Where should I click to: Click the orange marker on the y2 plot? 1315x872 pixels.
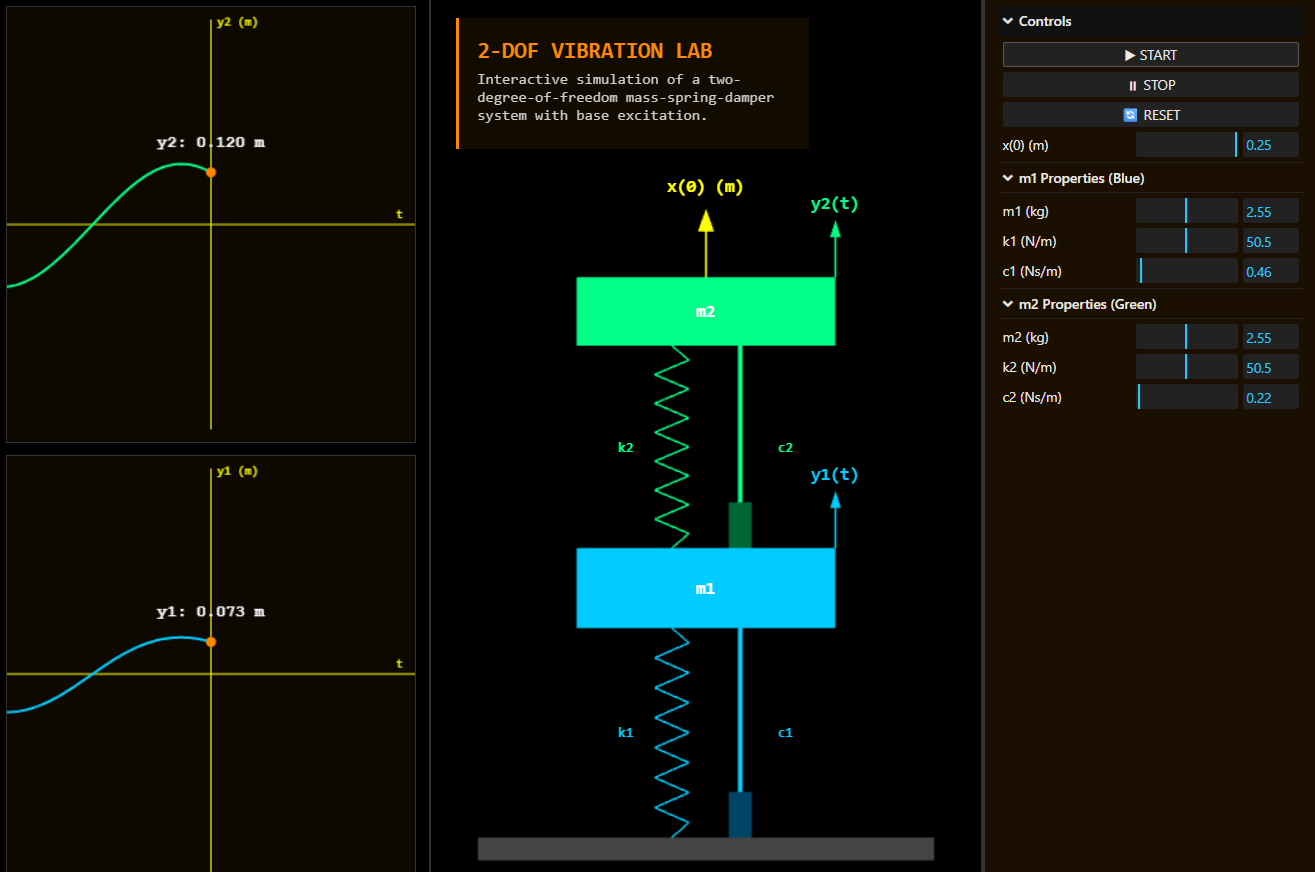[x=210, y=171]
